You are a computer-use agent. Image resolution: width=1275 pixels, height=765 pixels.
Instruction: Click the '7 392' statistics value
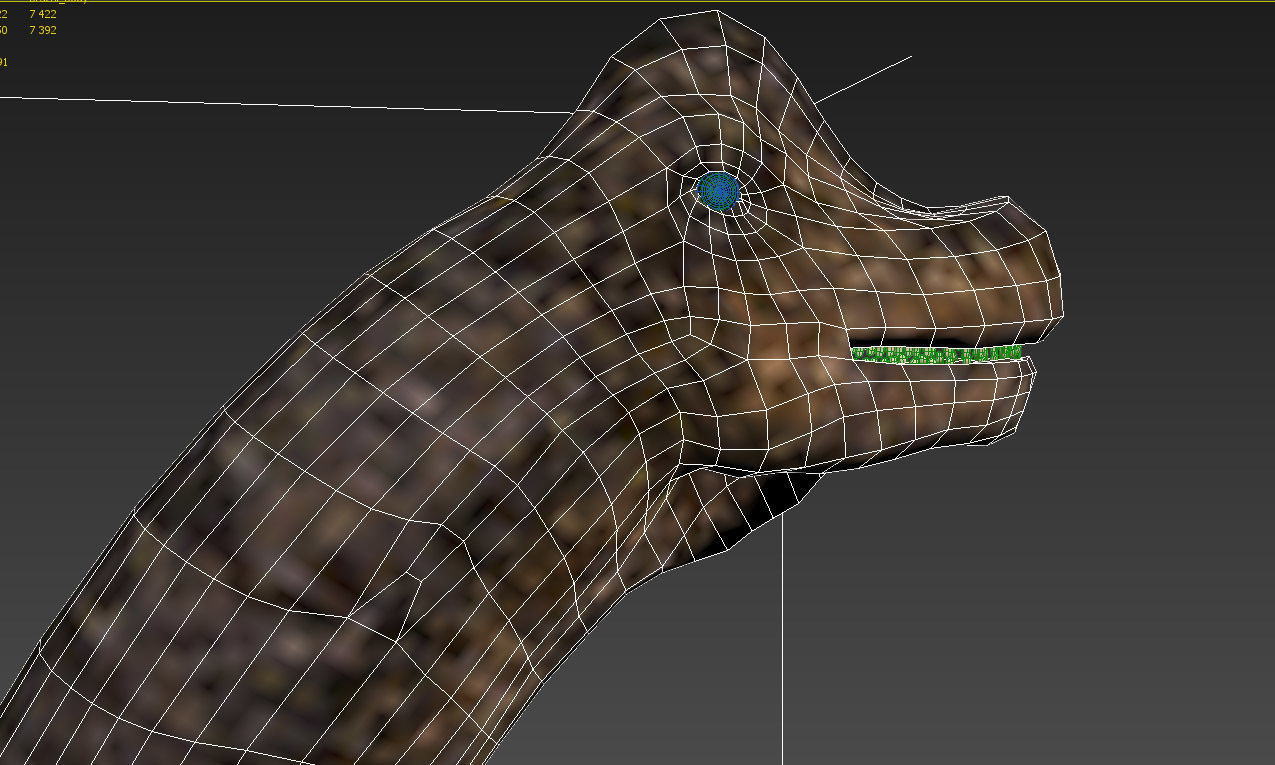43,30
